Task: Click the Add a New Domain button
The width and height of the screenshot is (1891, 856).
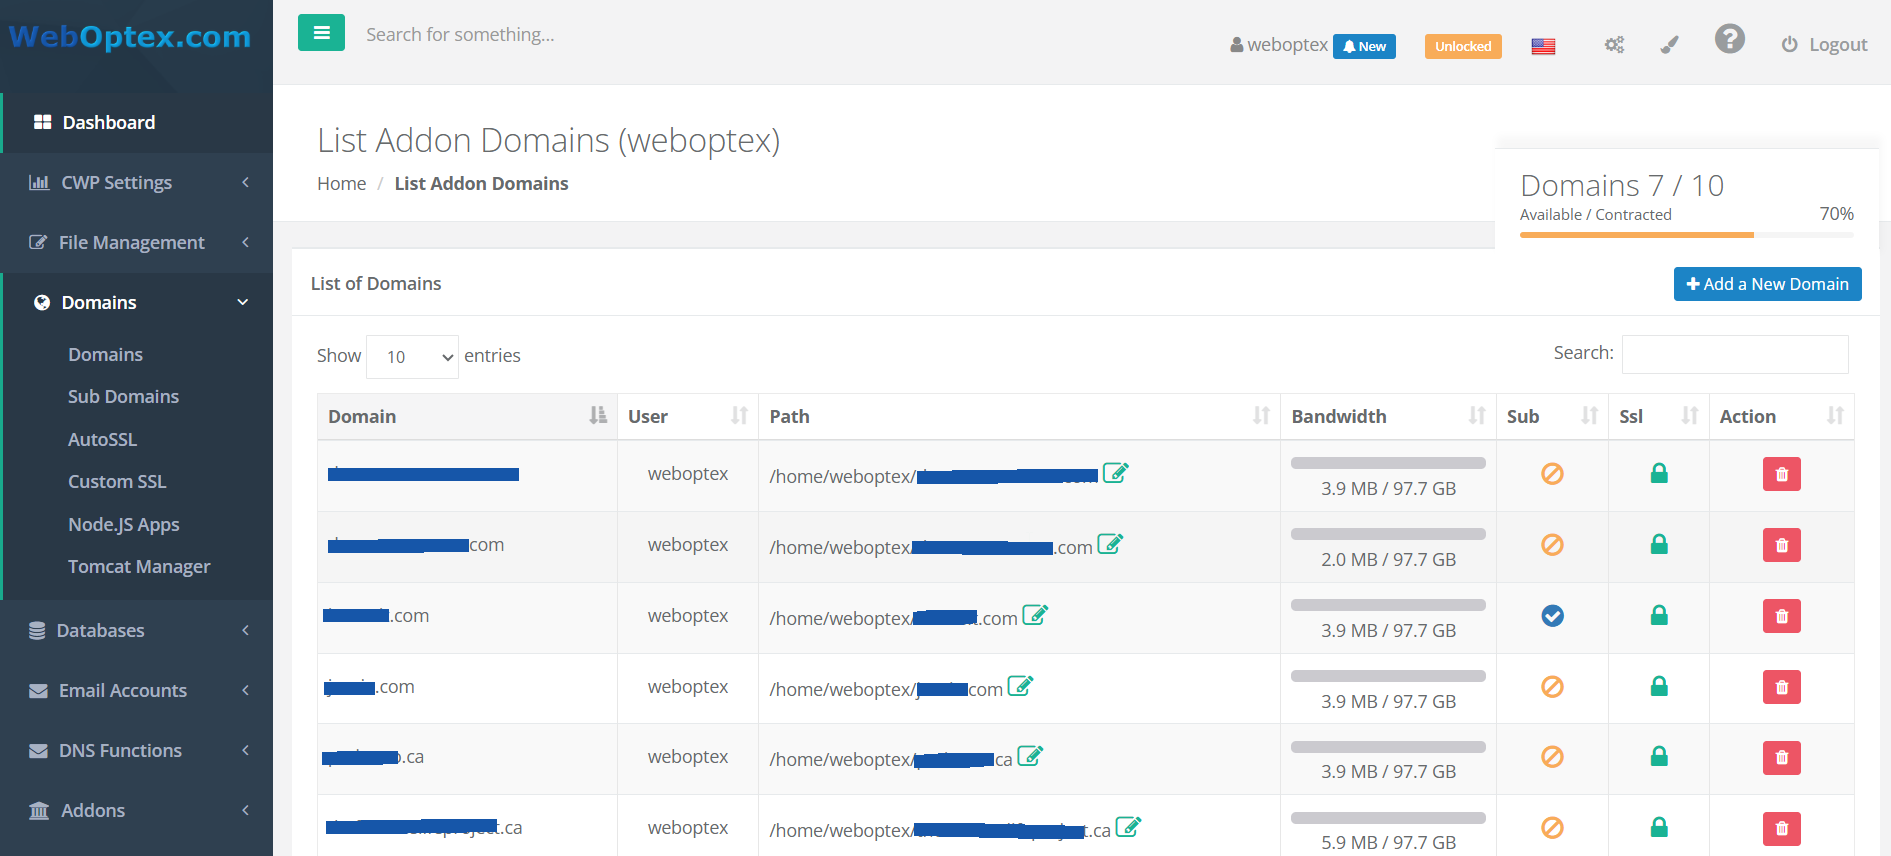Action: point(1767,284)
